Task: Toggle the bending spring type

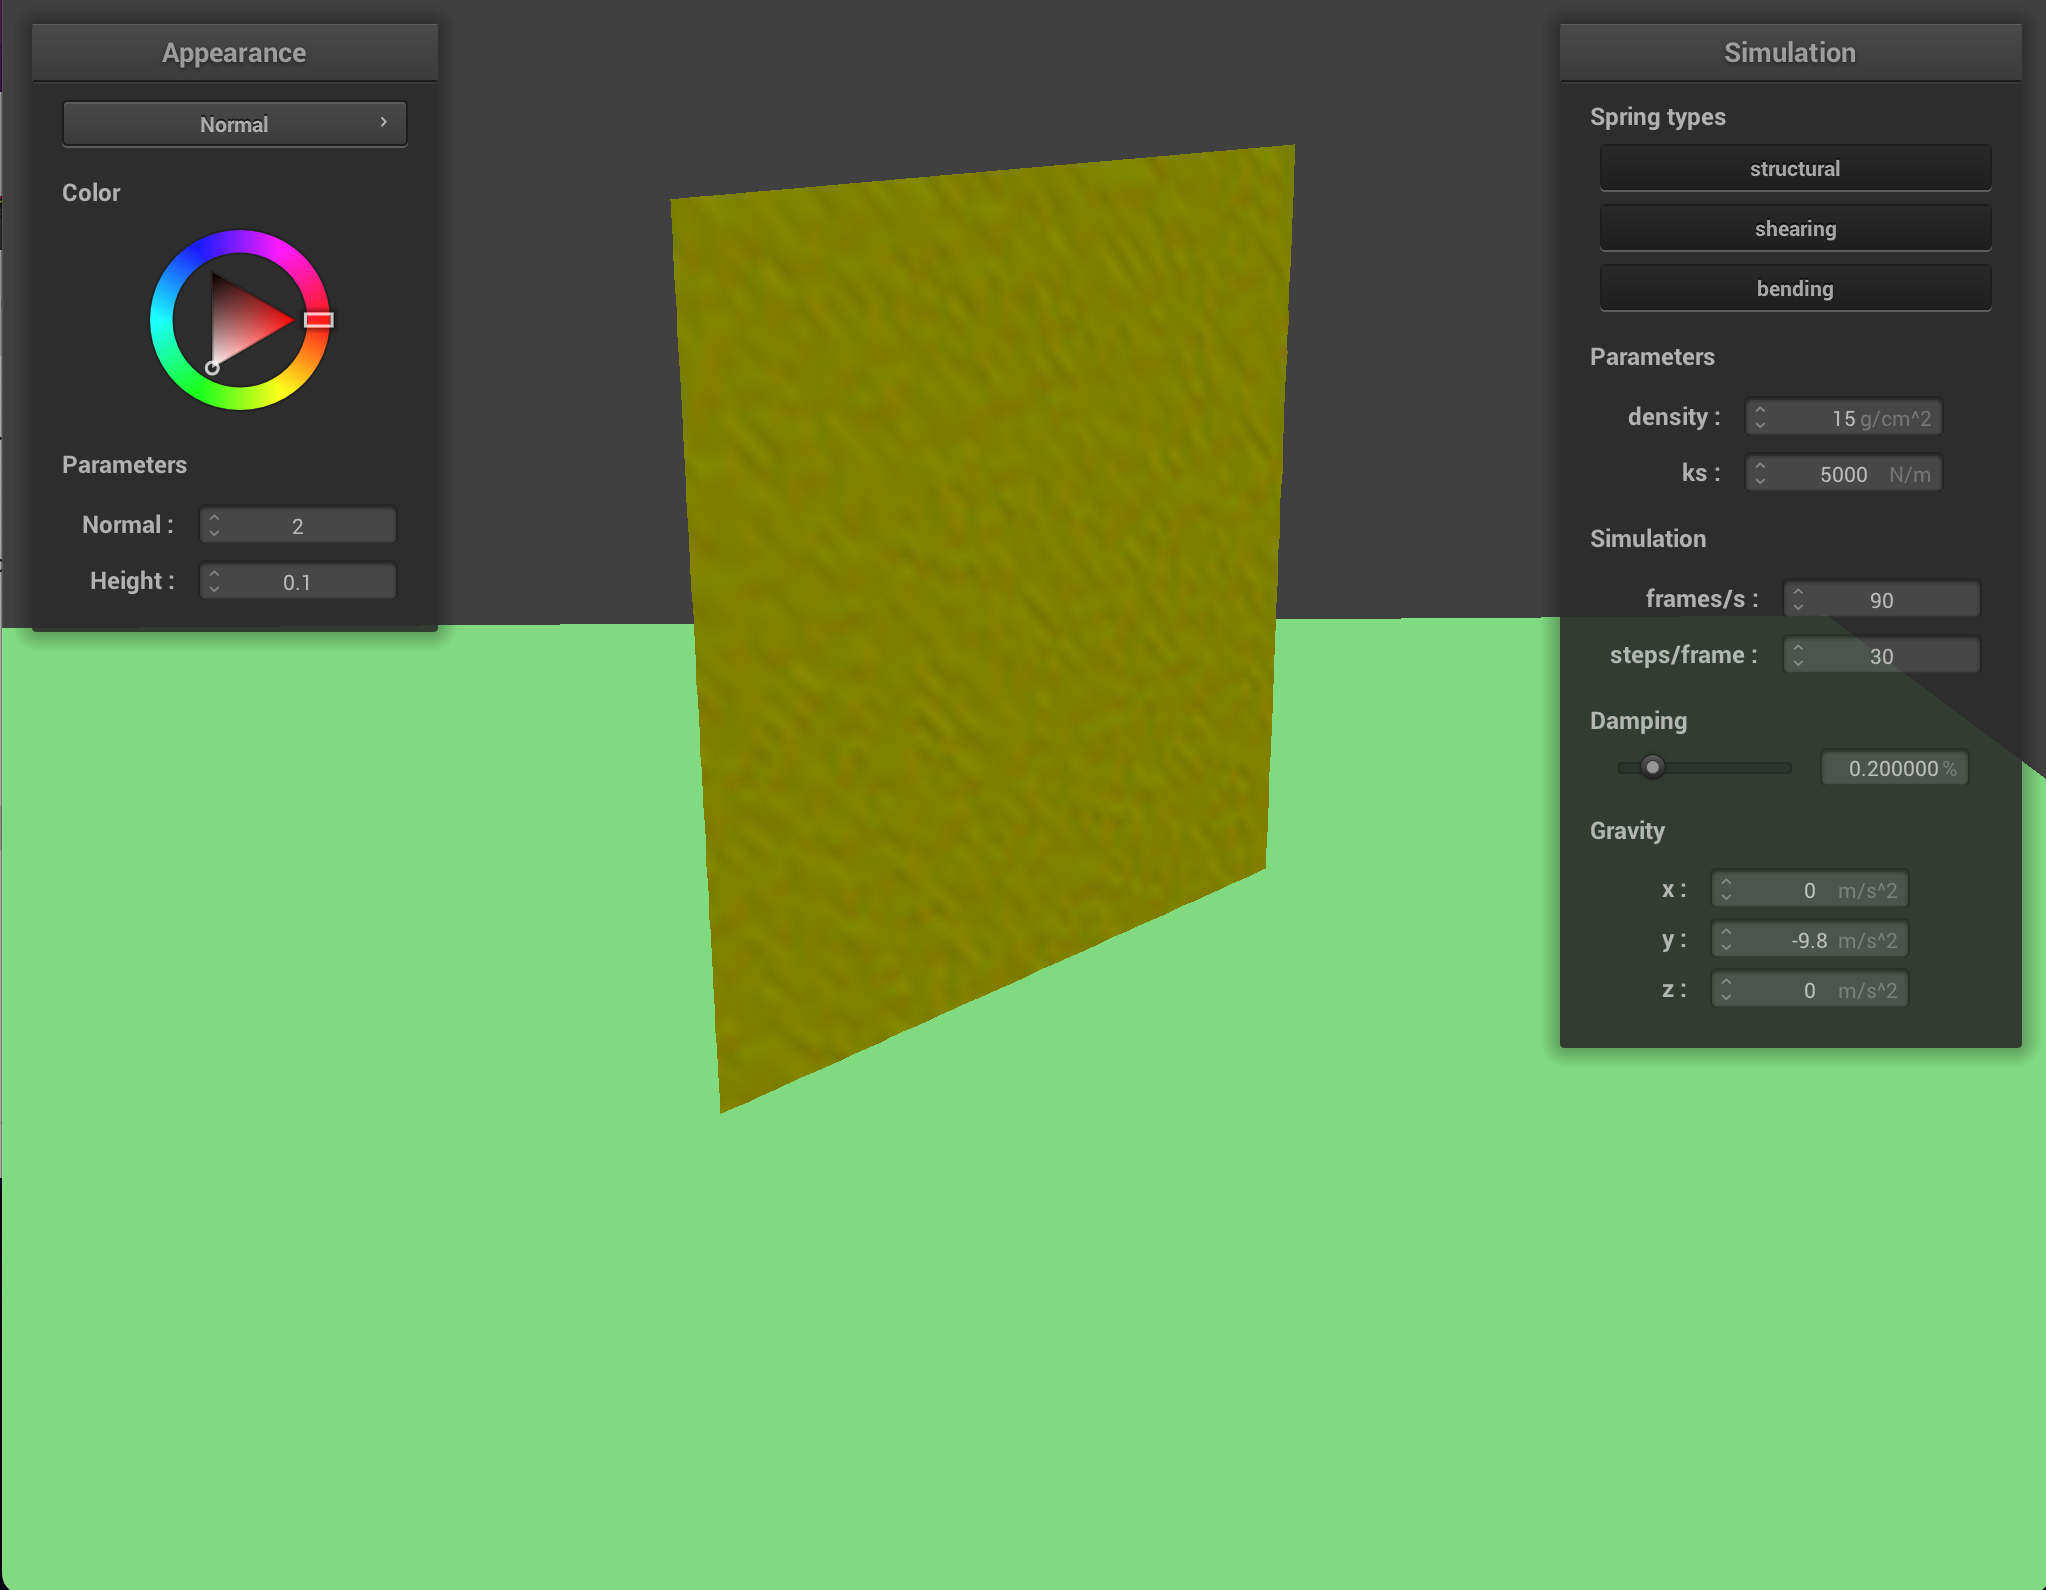Action: (1794, 288)
